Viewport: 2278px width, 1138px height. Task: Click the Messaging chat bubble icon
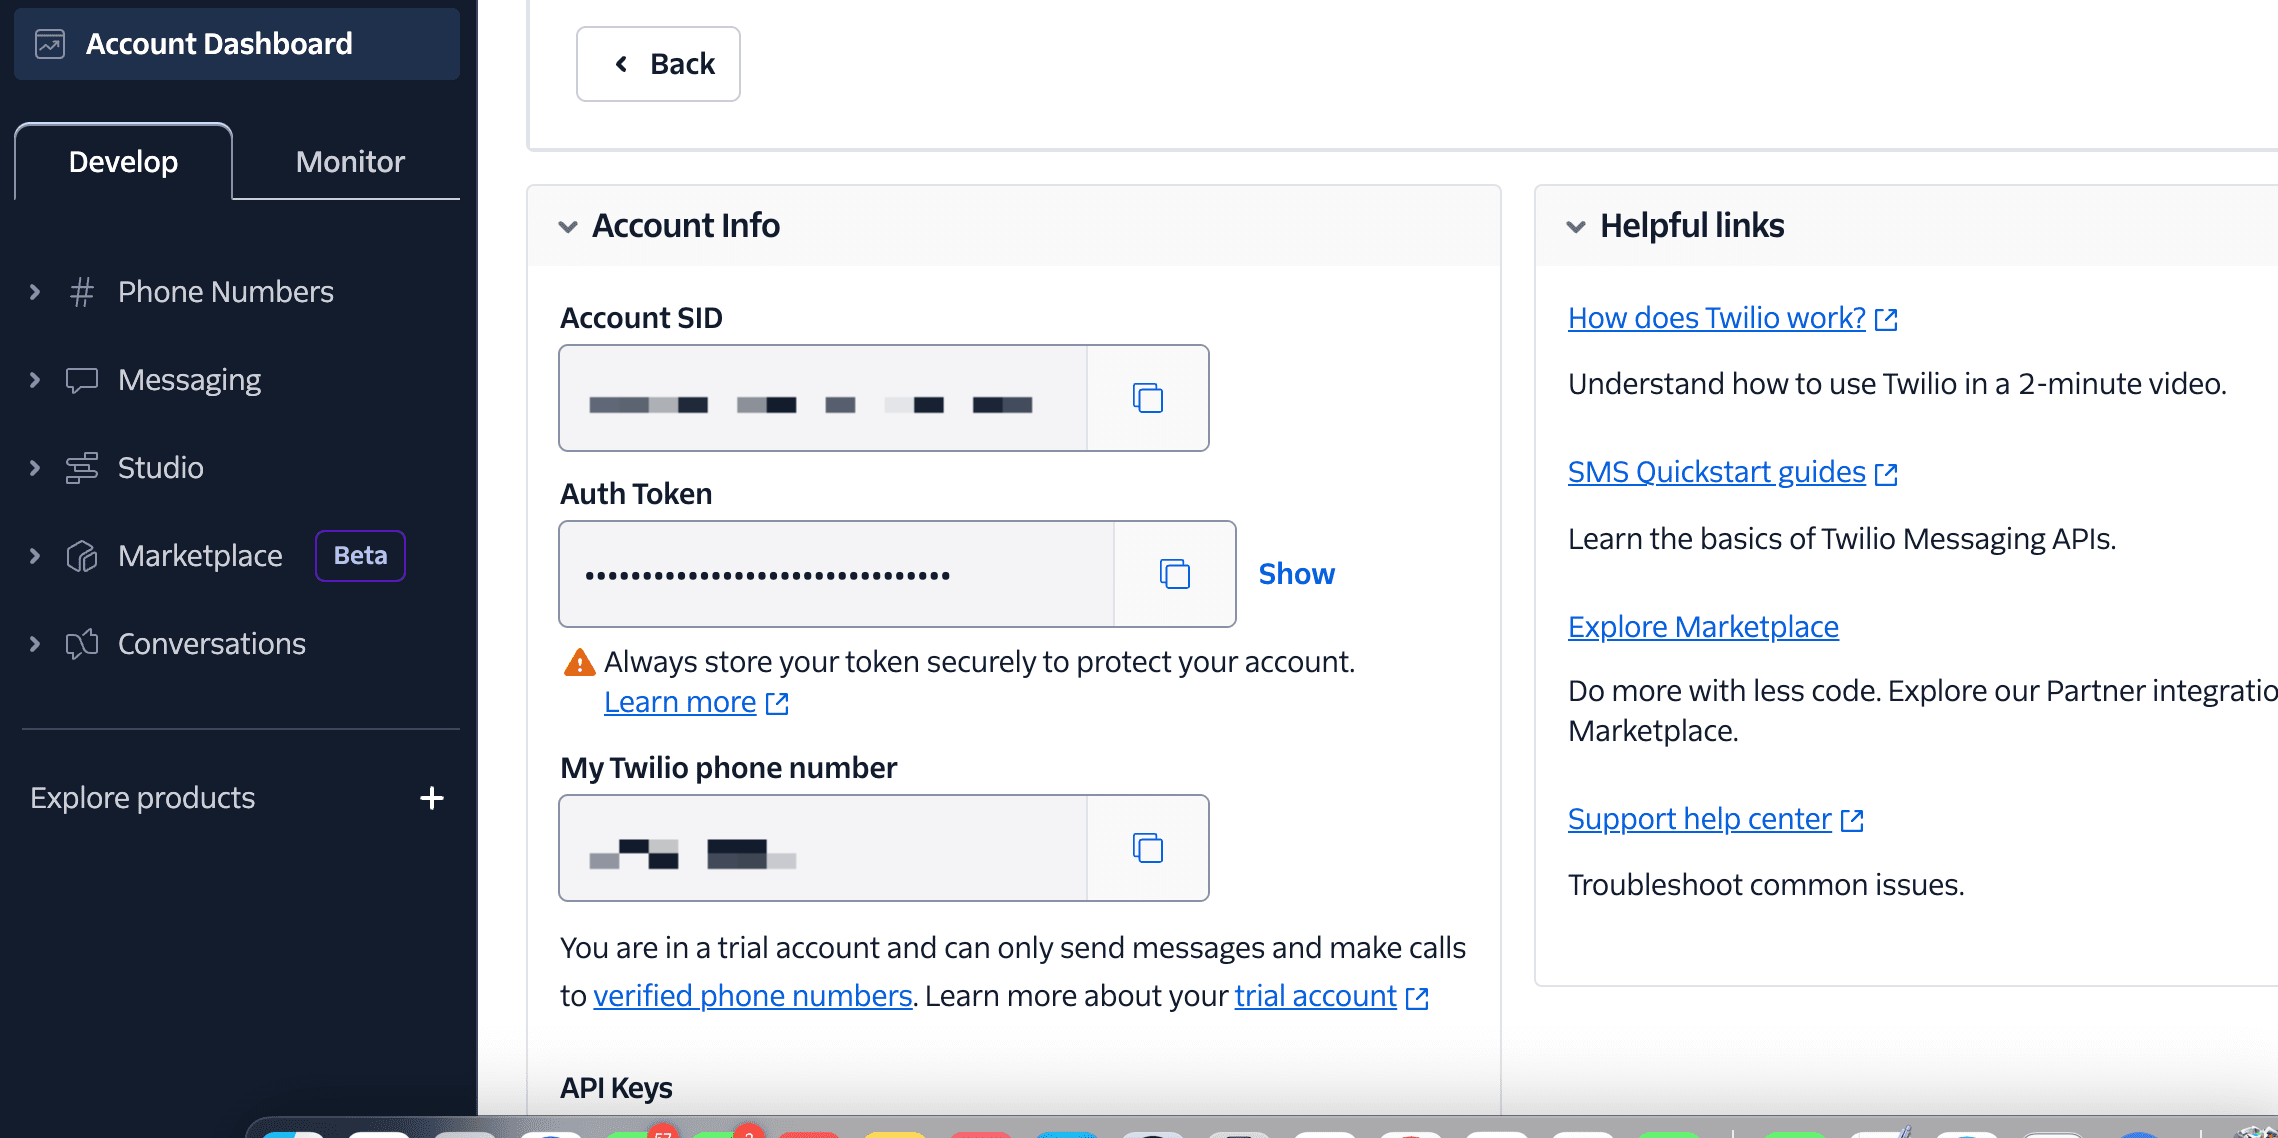click(x=82, y=380)
